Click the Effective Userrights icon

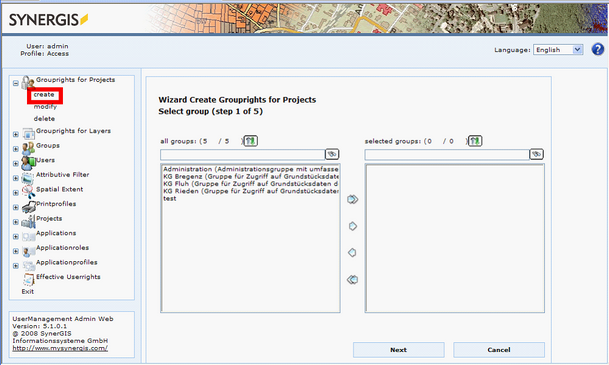(x=28, y=280)
